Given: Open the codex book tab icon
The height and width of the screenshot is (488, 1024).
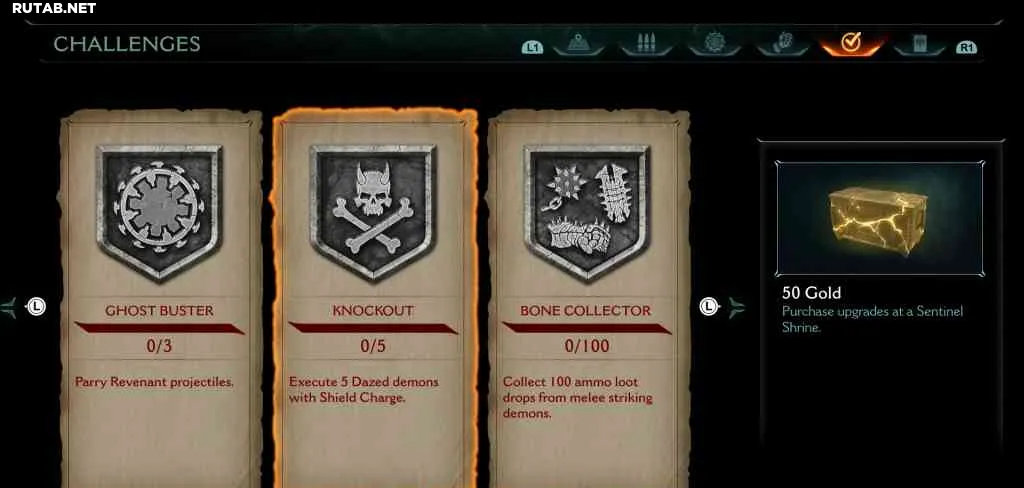Looking at the screenshot, I should point(920,44).
